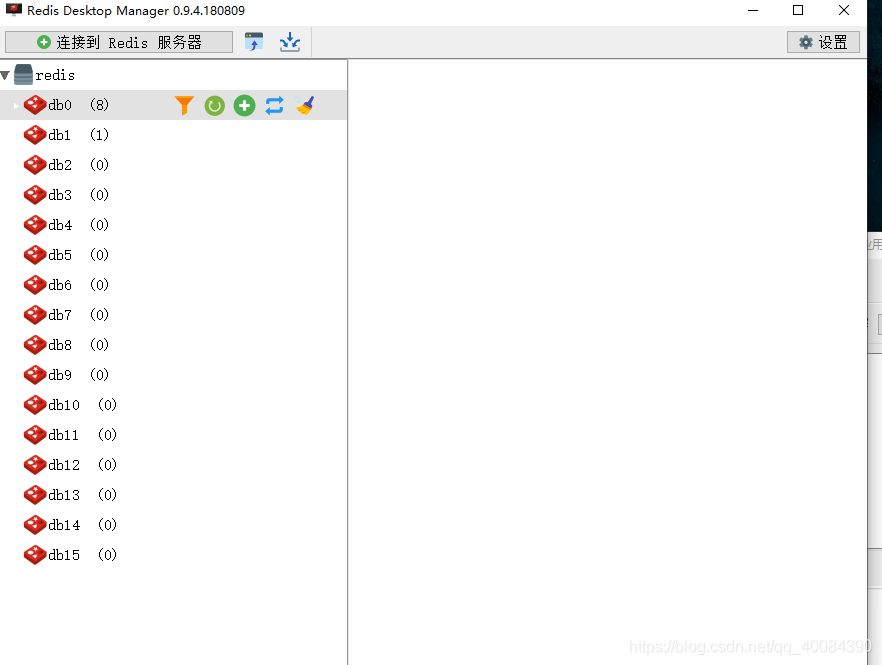The width and height of the screenshot is (882, 665).
Task: Click the blue live update arrows icon
Action: coord(275,106)
